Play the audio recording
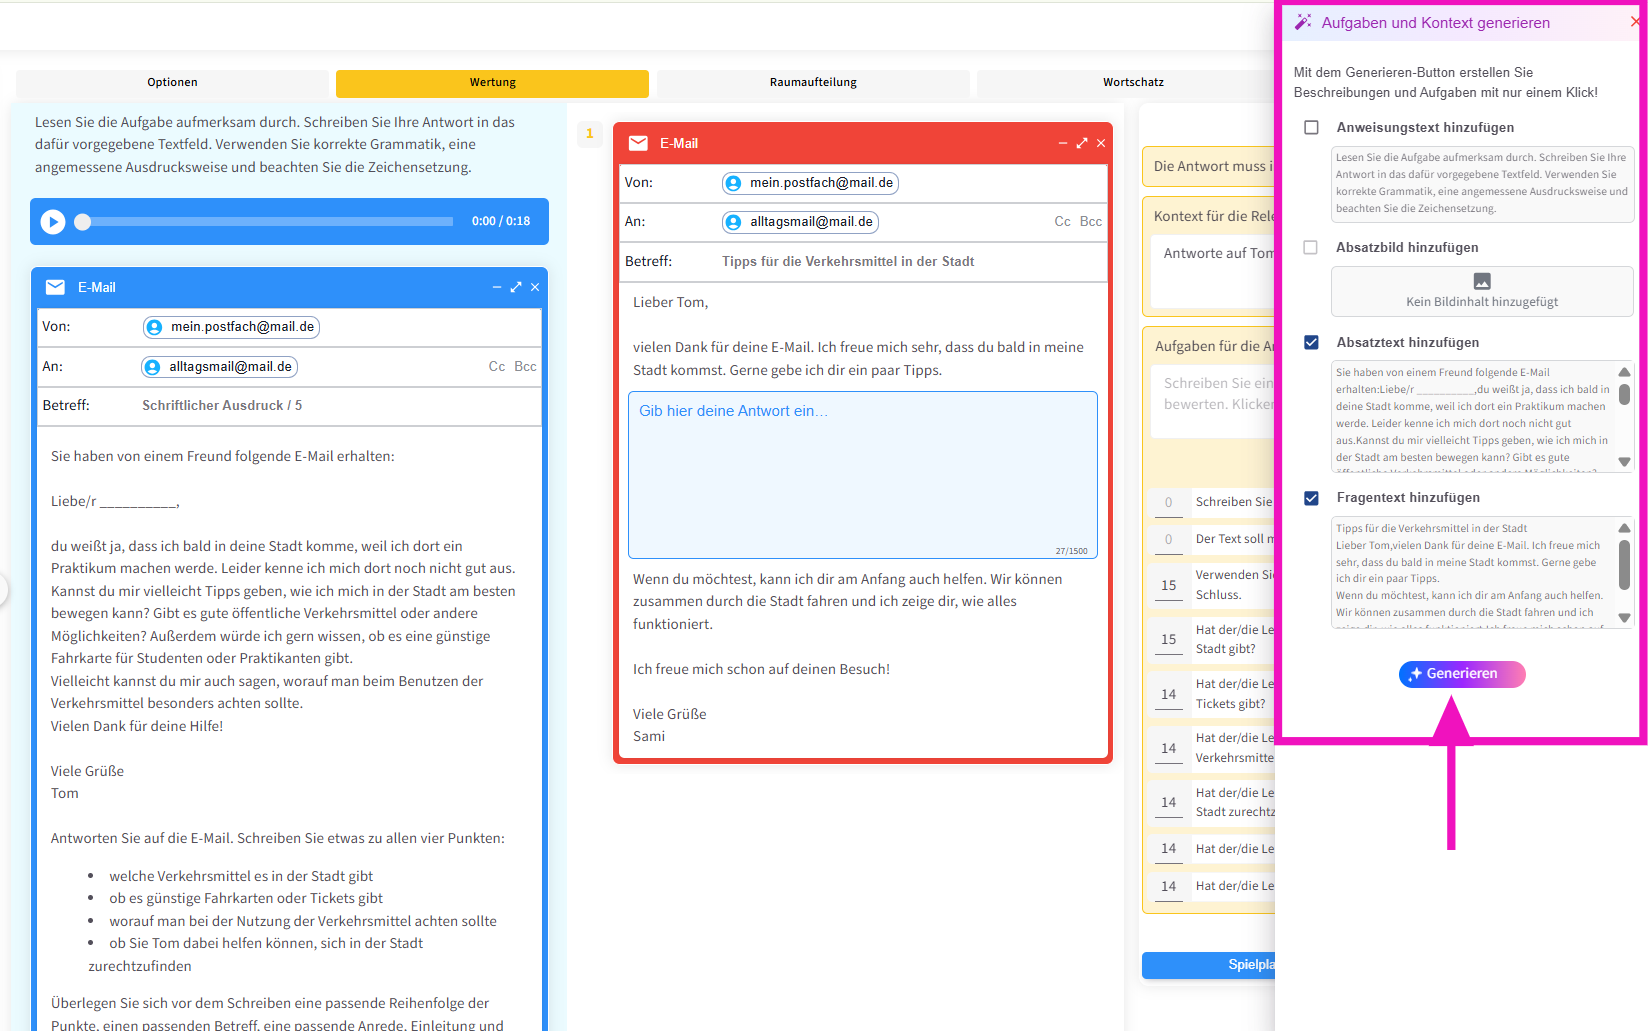Screen dimensions: 1648x1031 53,222
